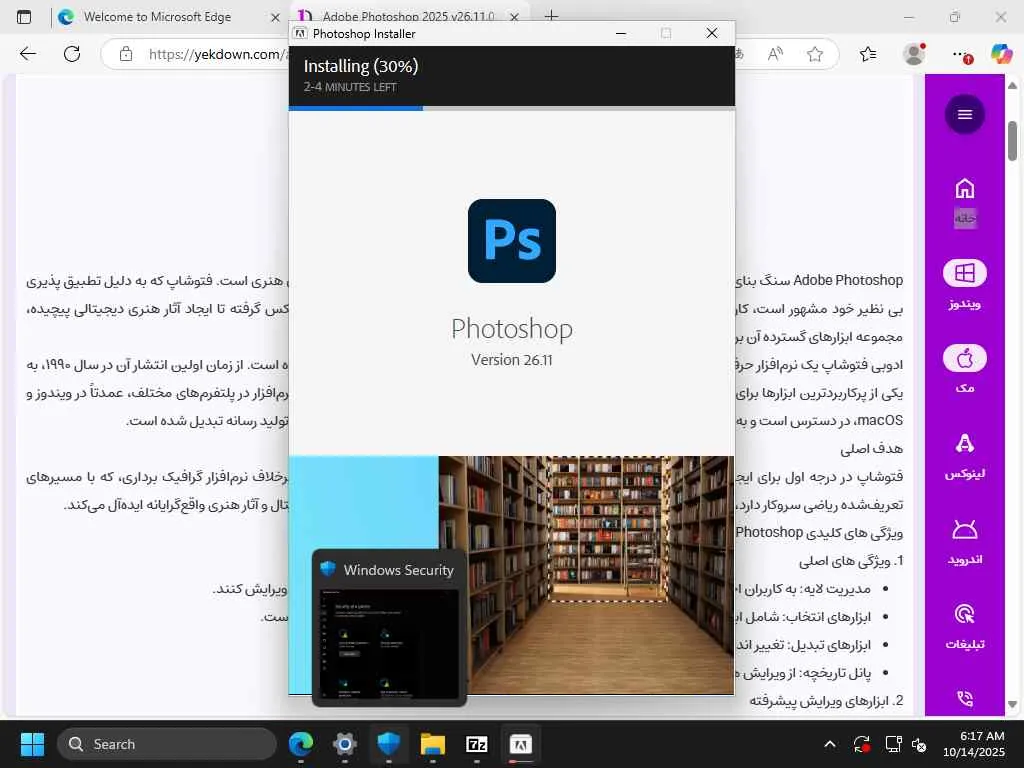
Task: Click the تبلیغات label in sidebar
Action: click(965, 644)
